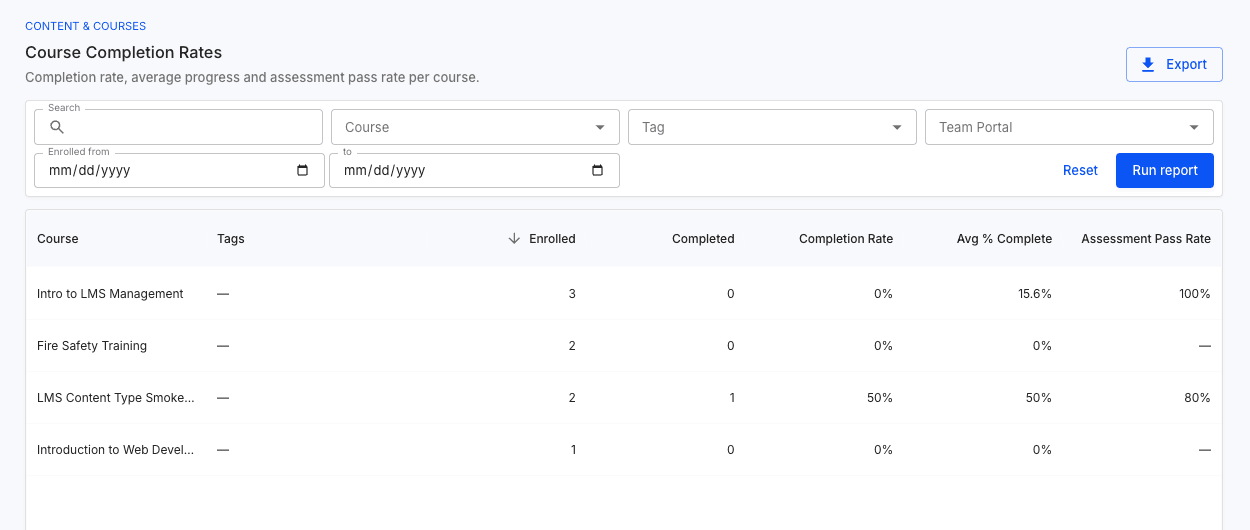Select the Intro to LMS Management row
This screenshot has height=530, width=1250.
tap(624, 294)
